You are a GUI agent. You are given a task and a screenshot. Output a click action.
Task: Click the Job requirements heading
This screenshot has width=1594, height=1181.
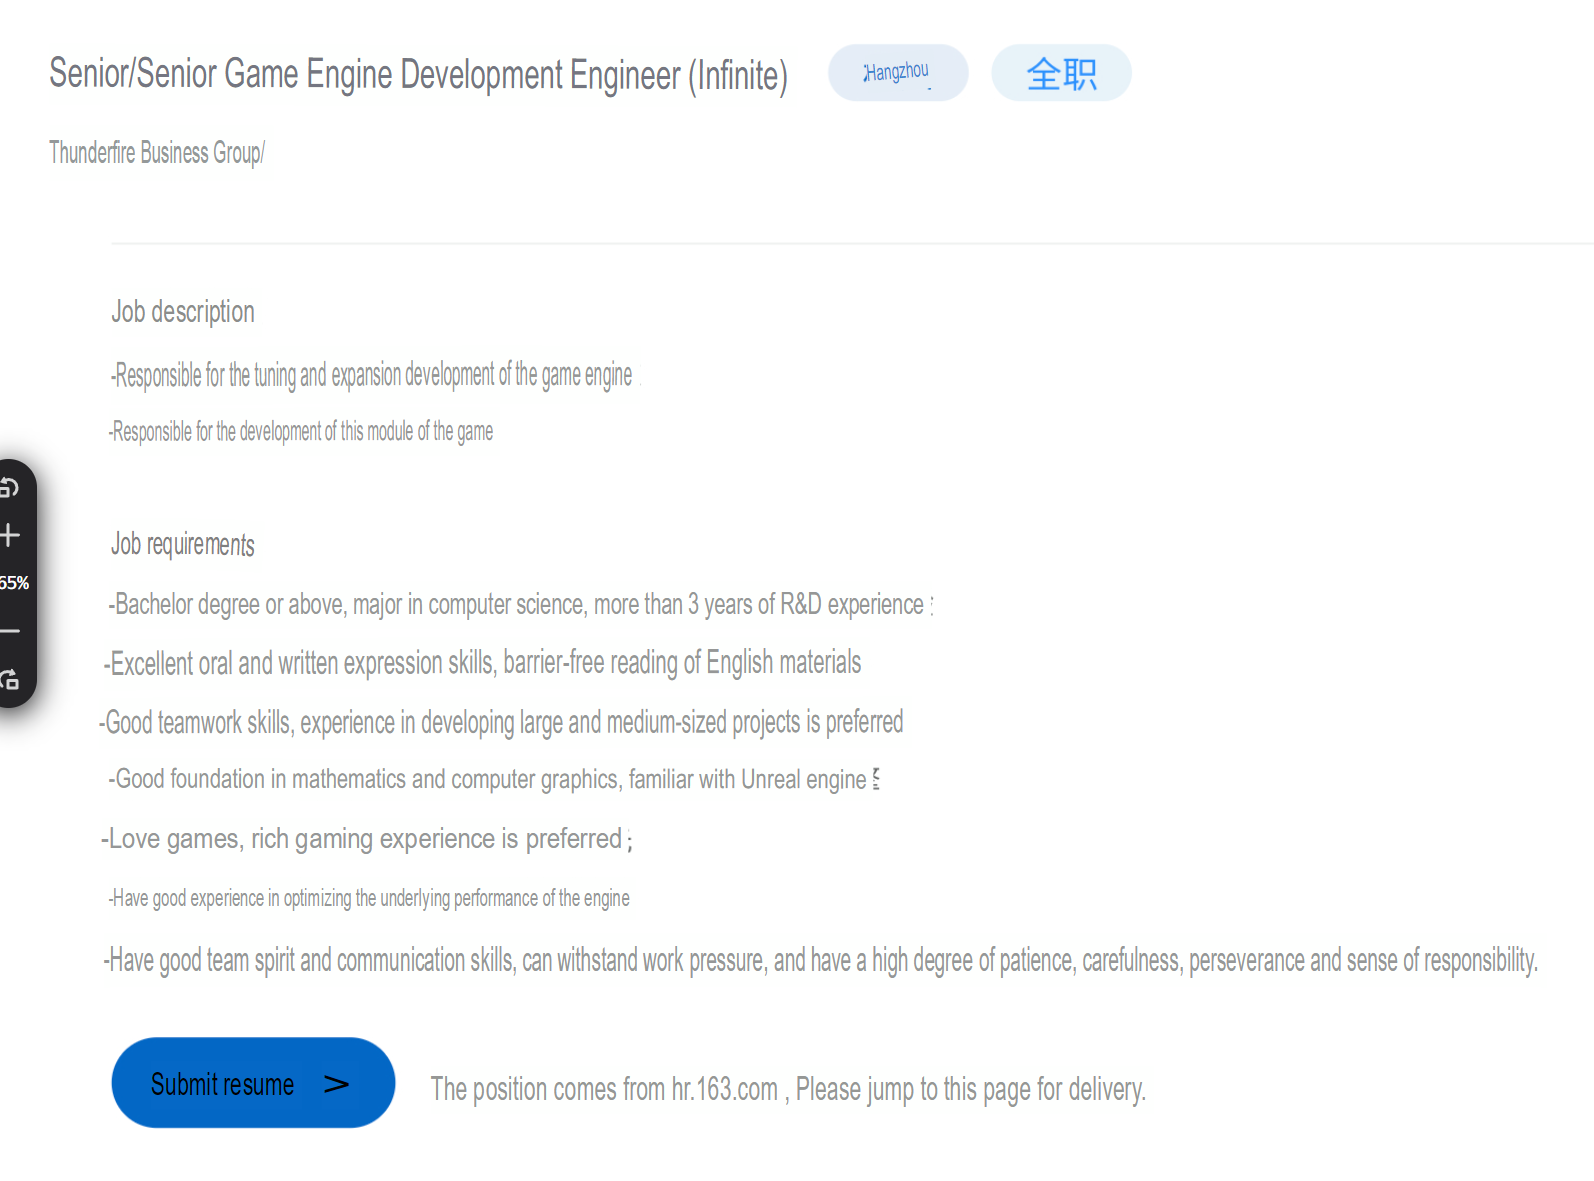[183, 544]
